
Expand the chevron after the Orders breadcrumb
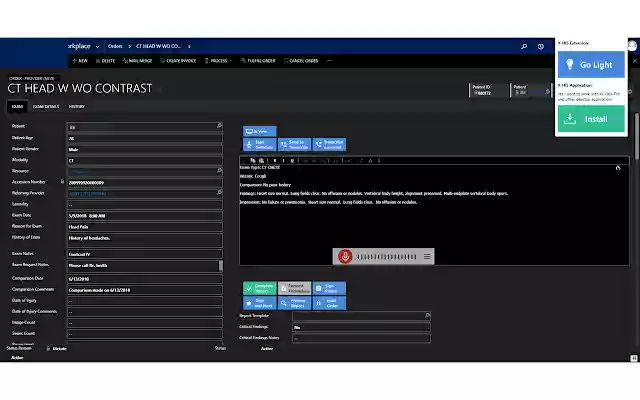[129, 47]
